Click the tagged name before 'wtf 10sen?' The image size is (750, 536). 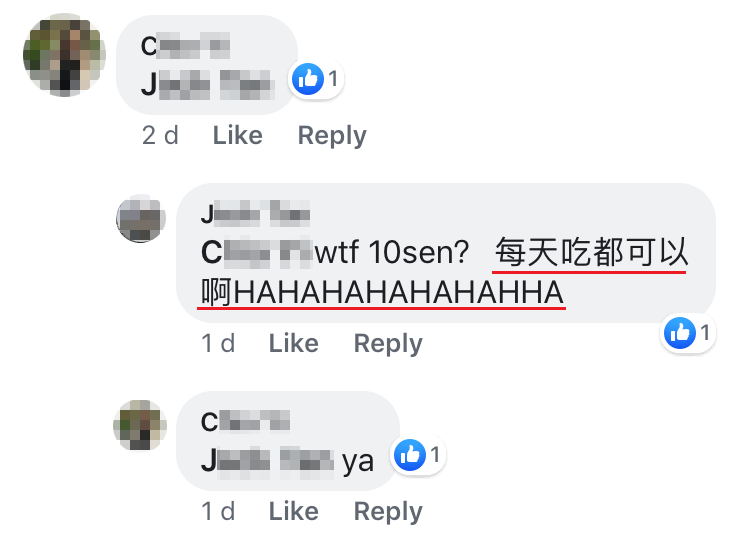click(257, 252)
